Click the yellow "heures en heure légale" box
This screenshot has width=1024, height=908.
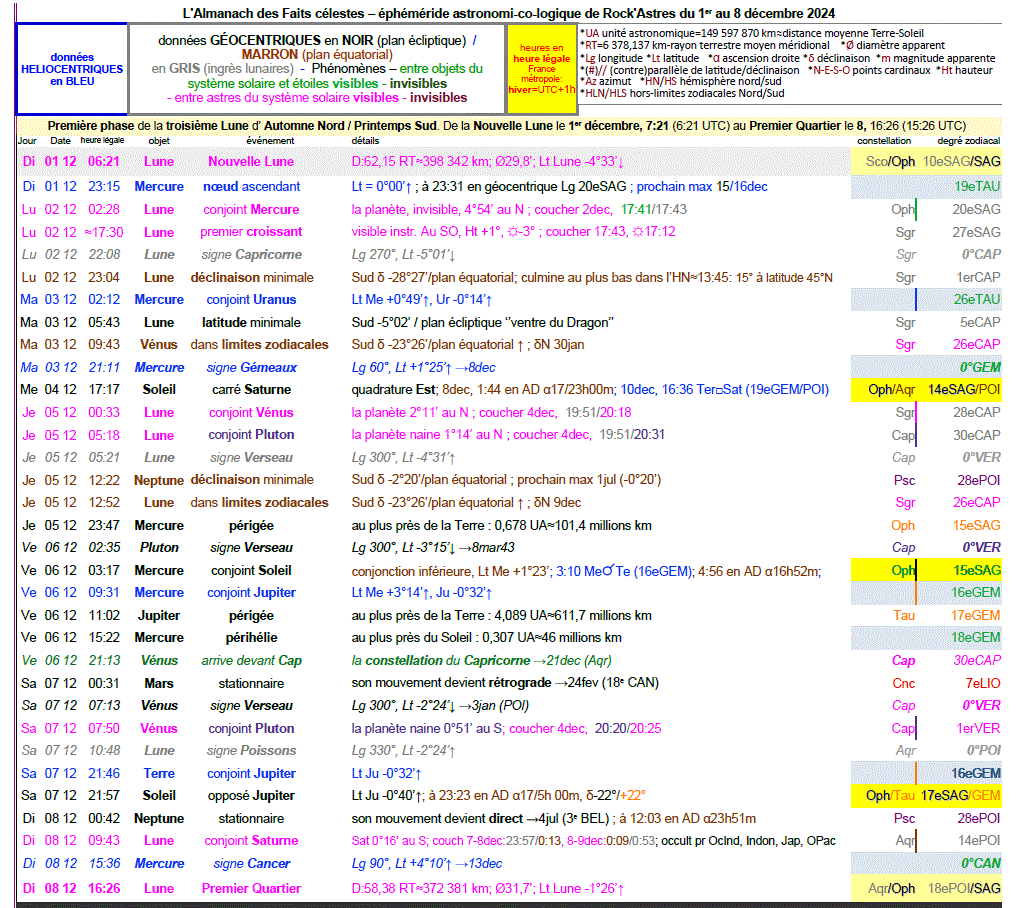tap(541, 69)
